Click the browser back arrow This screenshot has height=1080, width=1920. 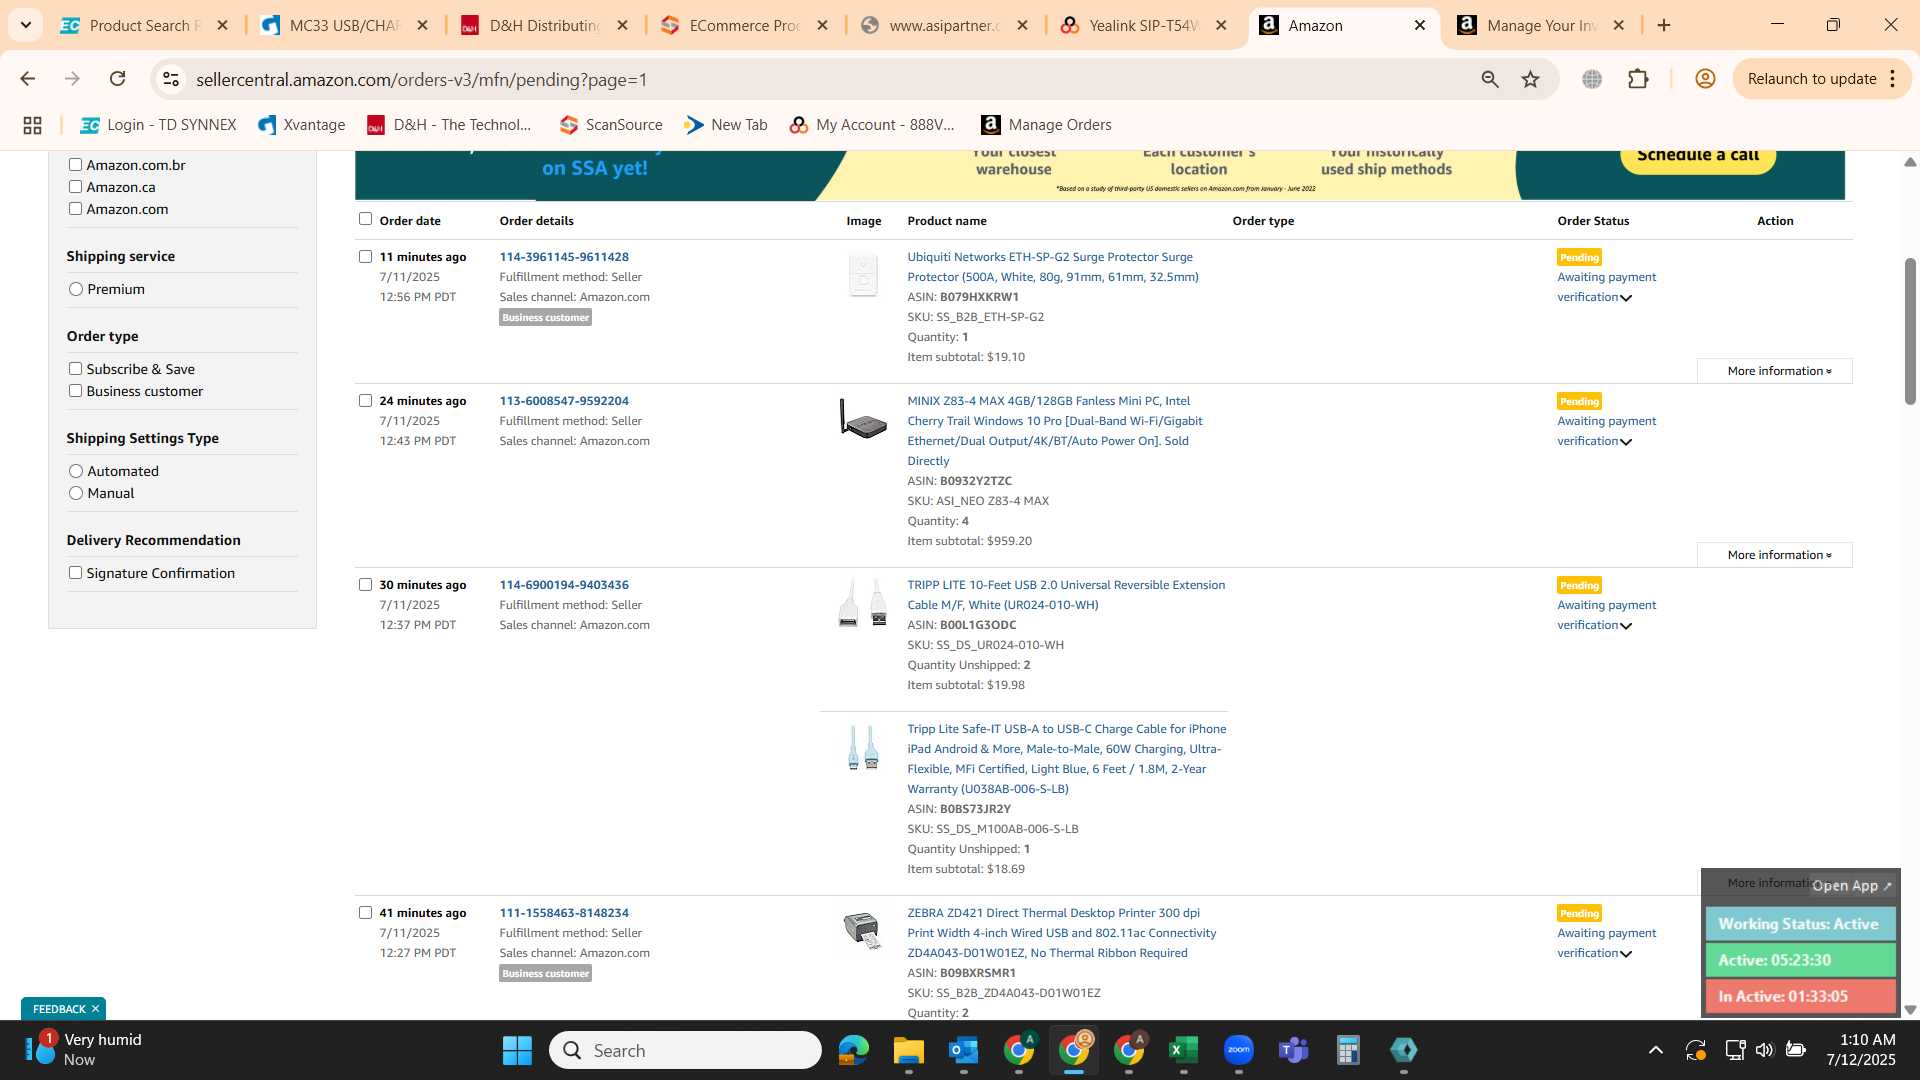coord(28,79)
